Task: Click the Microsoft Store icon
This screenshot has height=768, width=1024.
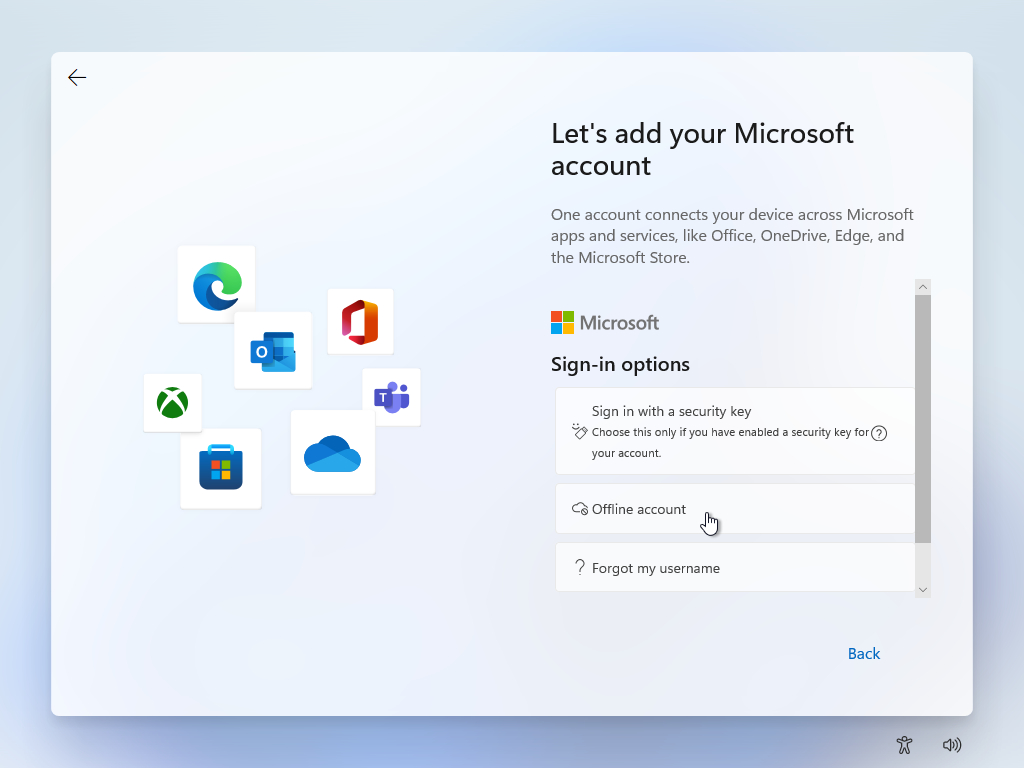Action: [x=221, y=468]
